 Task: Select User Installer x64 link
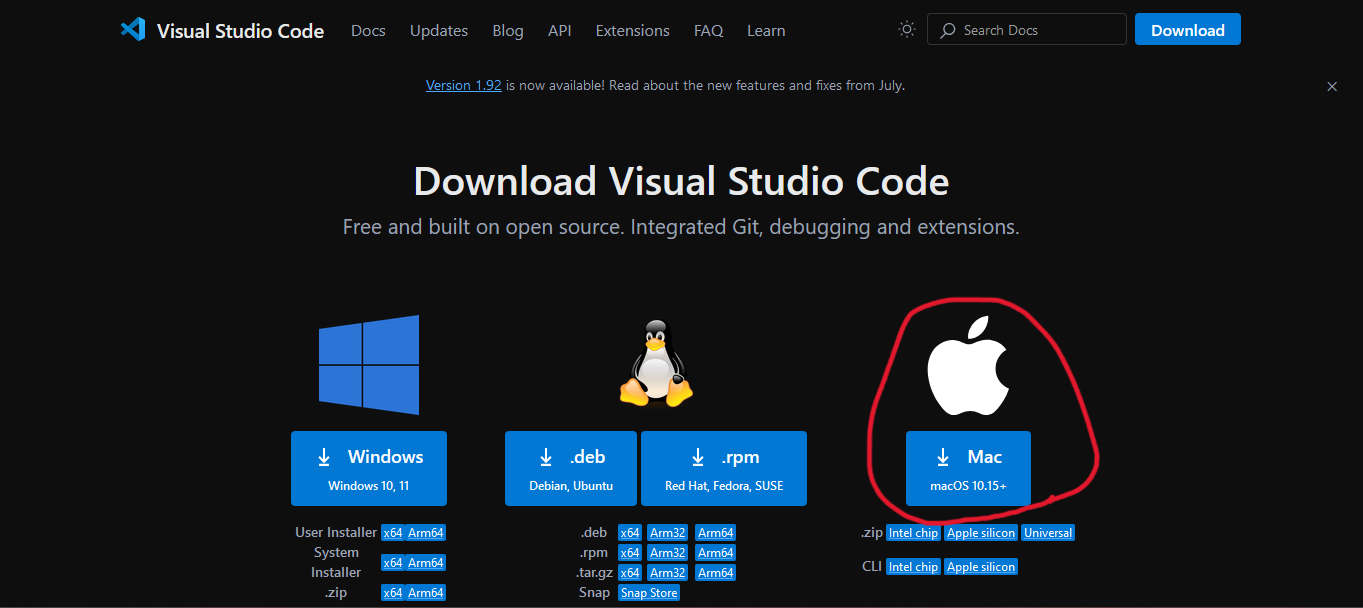pyautogui.click(x=392, y=533)
